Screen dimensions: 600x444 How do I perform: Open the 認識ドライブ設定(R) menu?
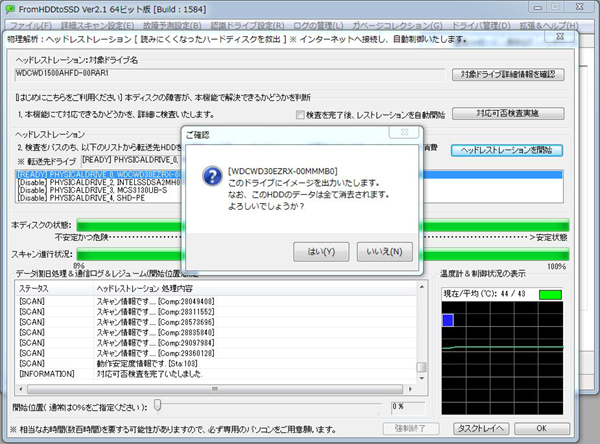point(247,26)
